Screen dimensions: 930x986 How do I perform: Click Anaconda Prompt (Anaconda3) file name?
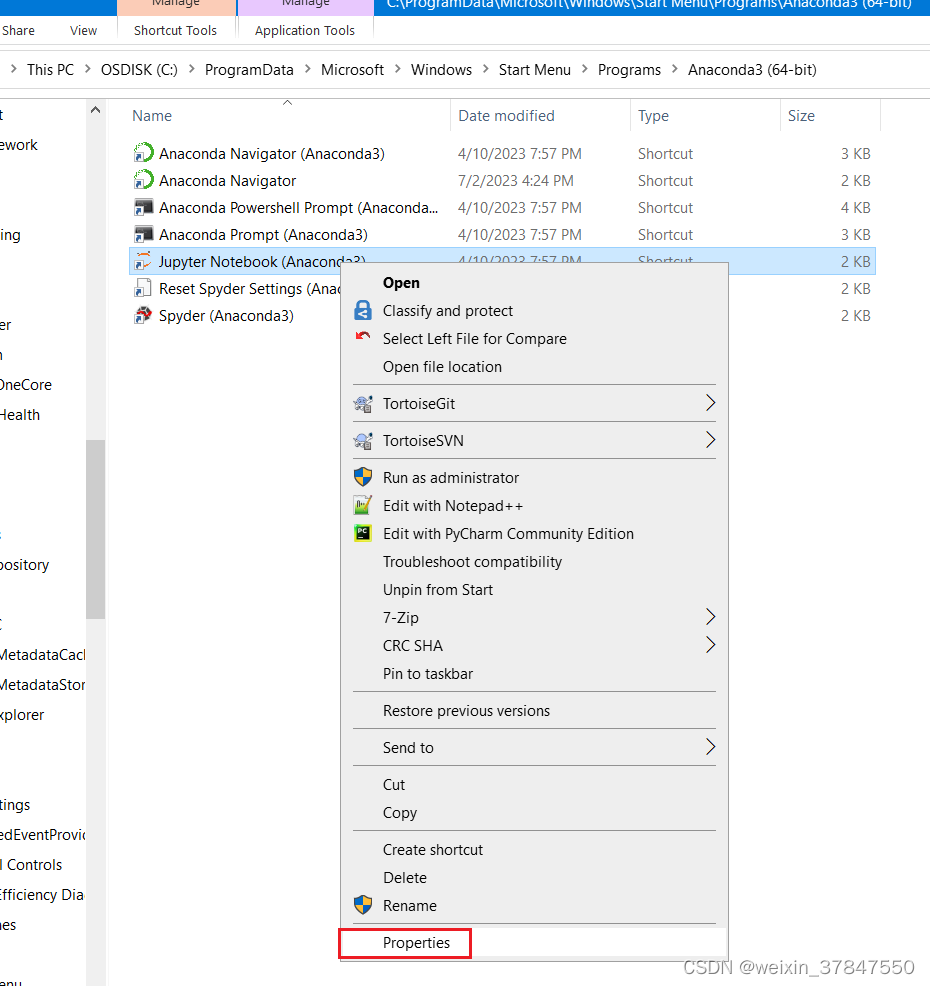point(263,235)
